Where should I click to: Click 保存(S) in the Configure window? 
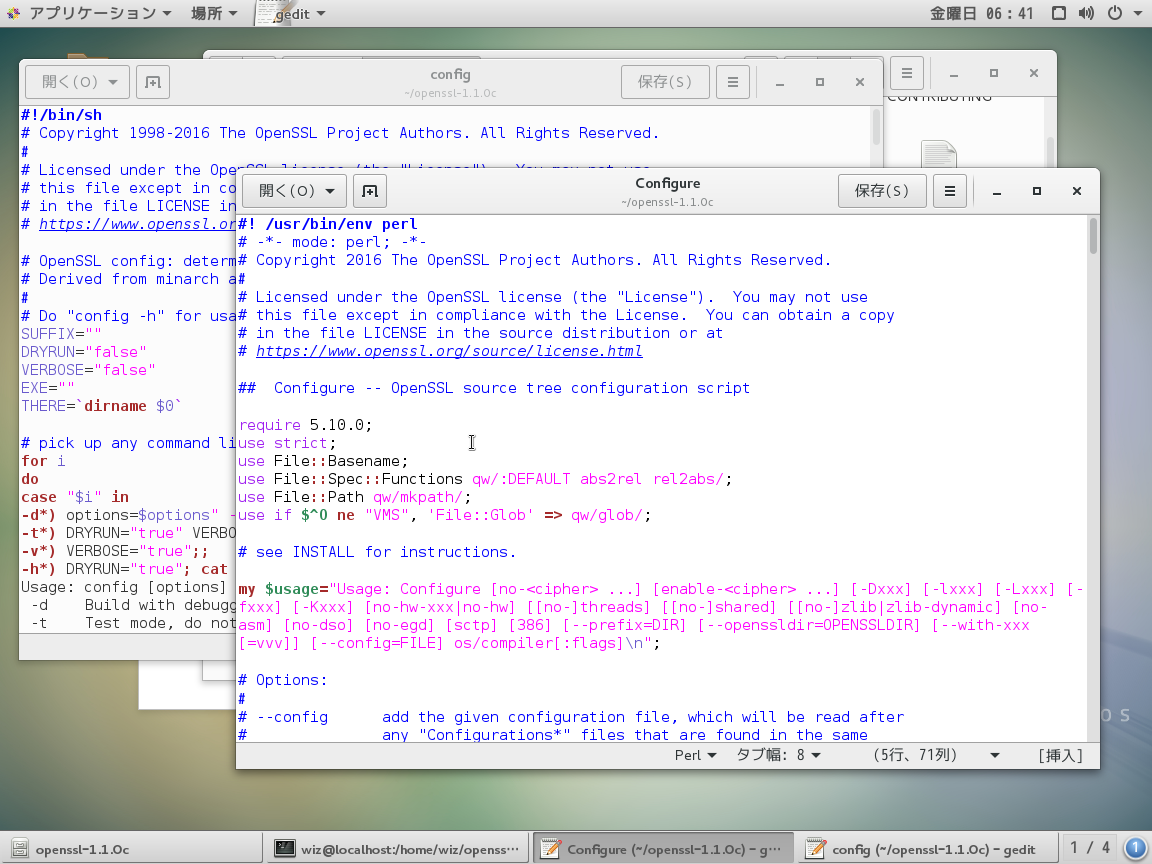coord(882,191)
